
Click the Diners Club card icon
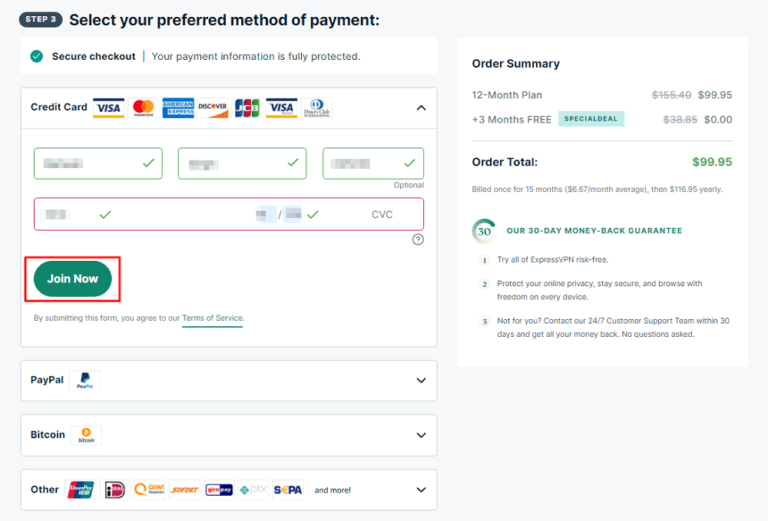(x=316, y=108)
